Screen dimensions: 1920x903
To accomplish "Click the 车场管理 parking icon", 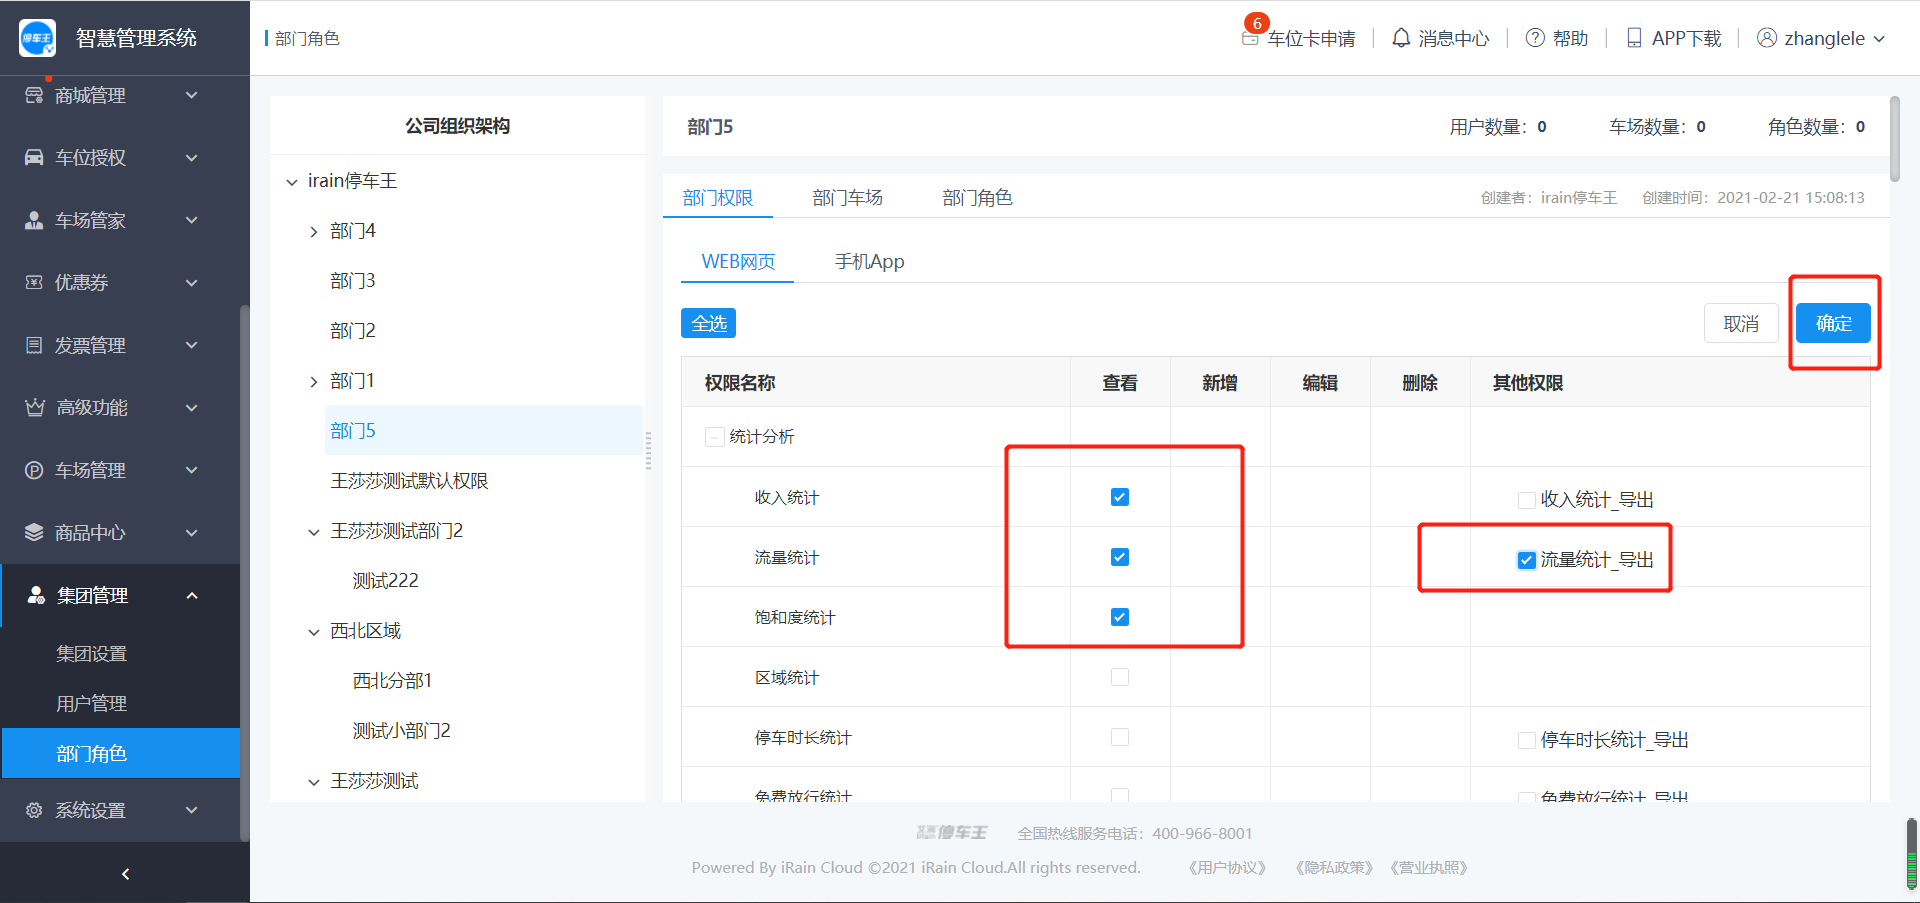I will coord(34,470).
